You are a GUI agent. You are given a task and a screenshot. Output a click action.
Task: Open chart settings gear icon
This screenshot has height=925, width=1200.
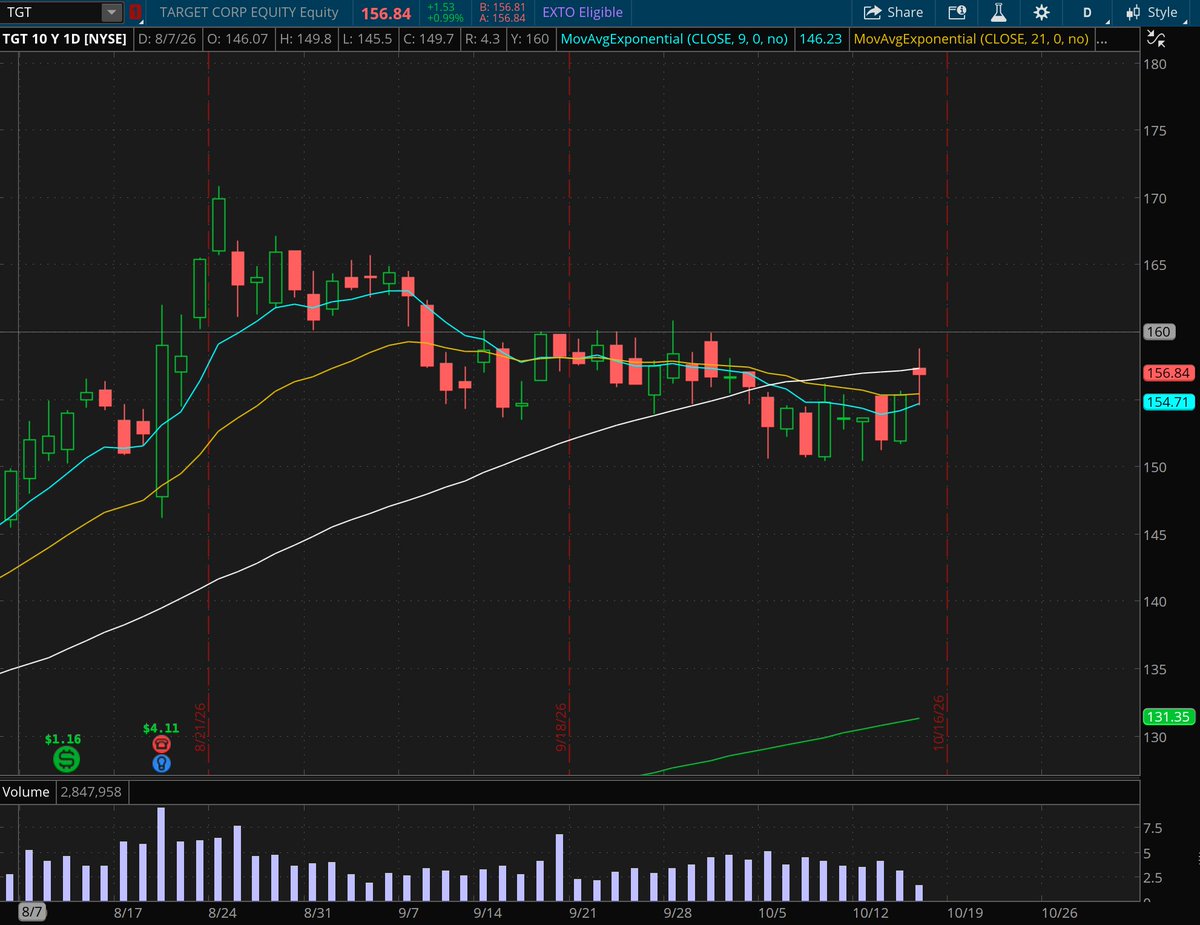click(1041, 13)
